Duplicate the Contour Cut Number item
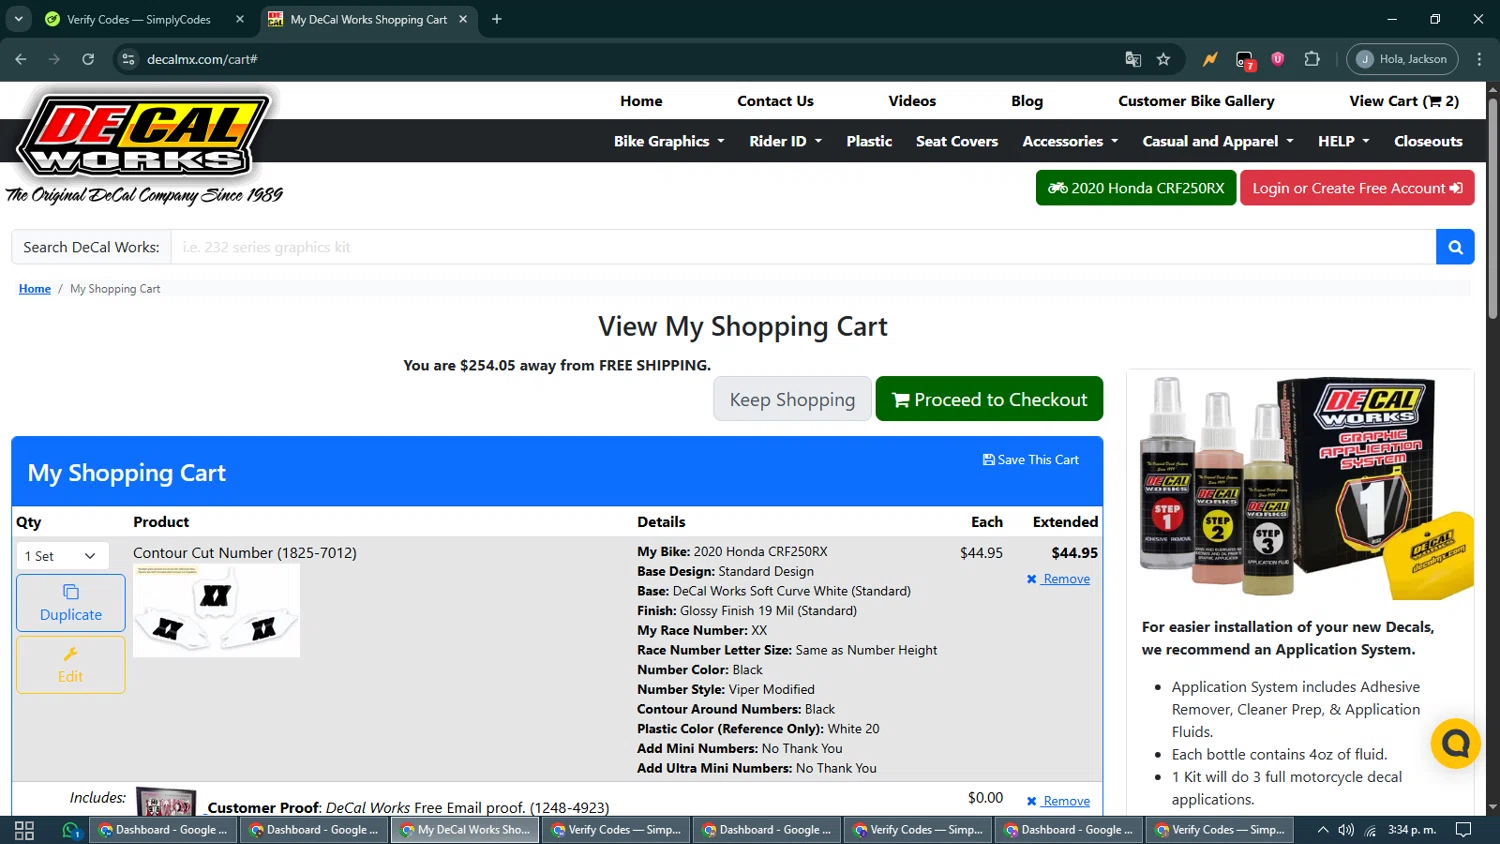Viewport: 1500px width, 844px height. click(x=71, y=603)
